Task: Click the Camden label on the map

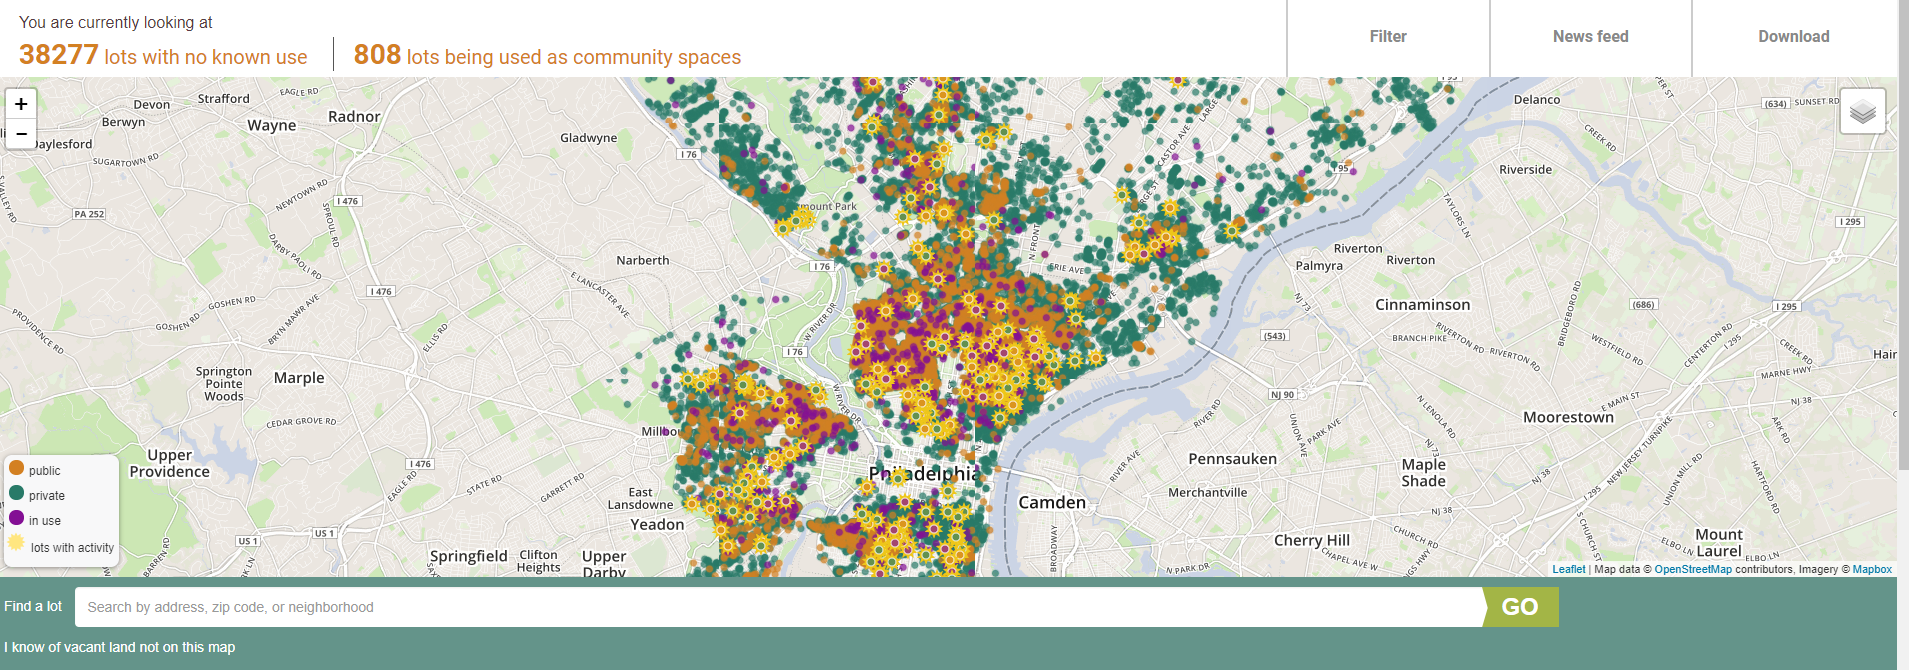Action: point(1051,502)
